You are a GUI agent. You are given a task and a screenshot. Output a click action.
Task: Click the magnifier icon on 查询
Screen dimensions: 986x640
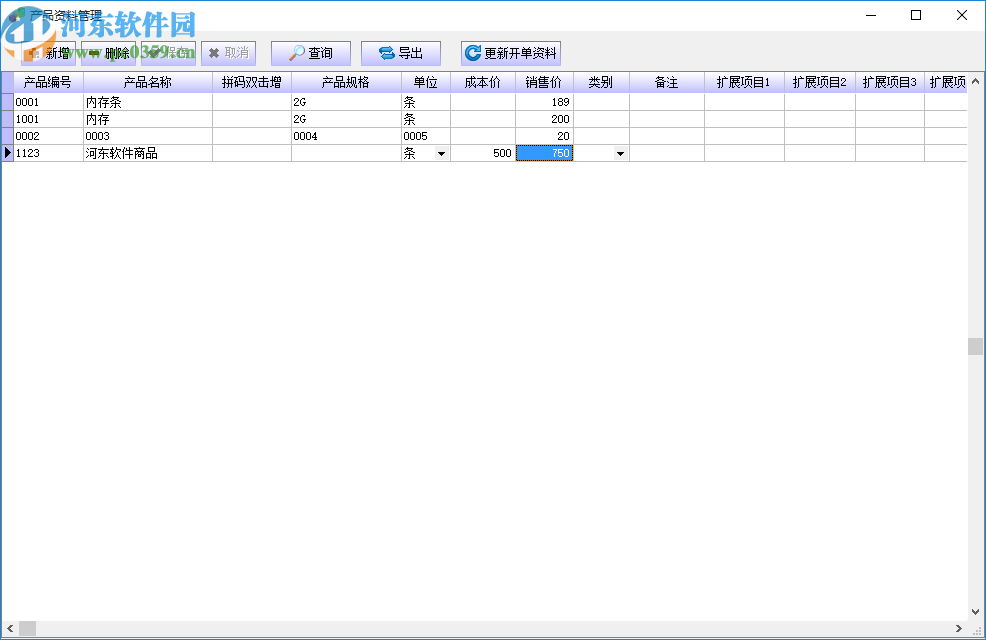coord(296,53)
